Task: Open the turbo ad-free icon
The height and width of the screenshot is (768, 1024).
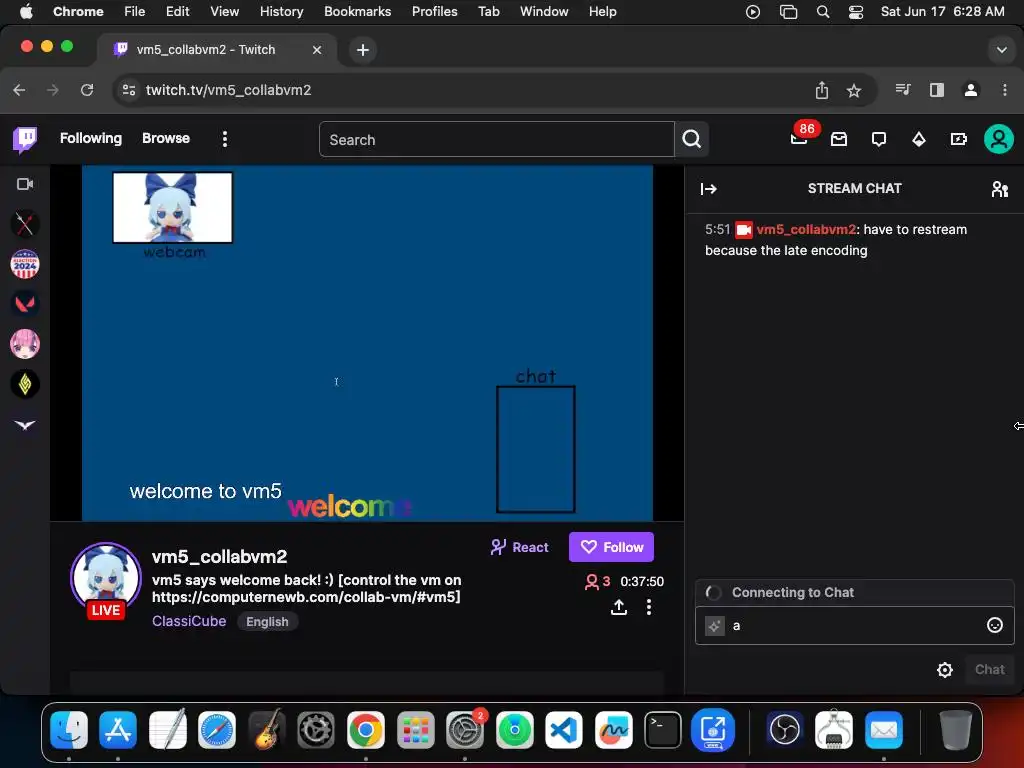Action: click(959, 139)
